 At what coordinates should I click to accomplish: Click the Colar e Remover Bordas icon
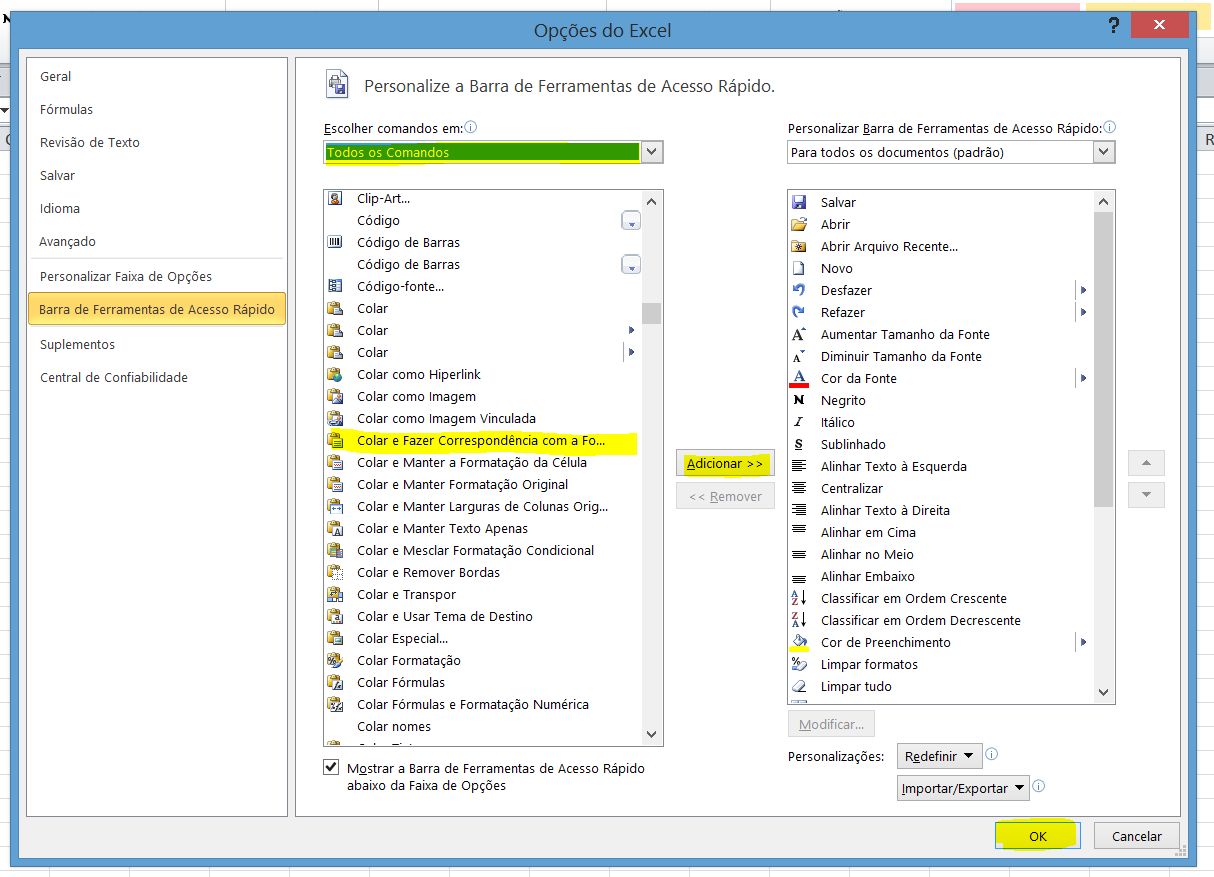pos(335,572)
